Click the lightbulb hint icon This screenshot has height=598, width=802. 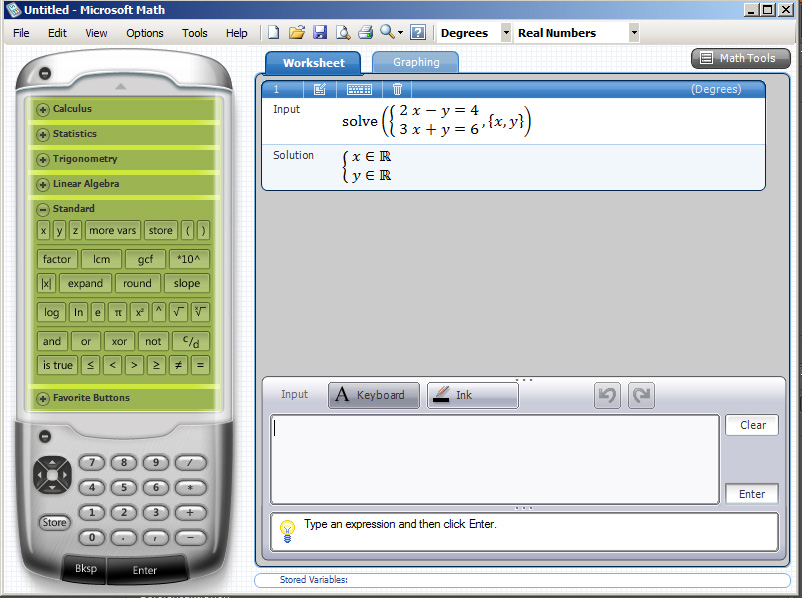(x=287, y=531)
